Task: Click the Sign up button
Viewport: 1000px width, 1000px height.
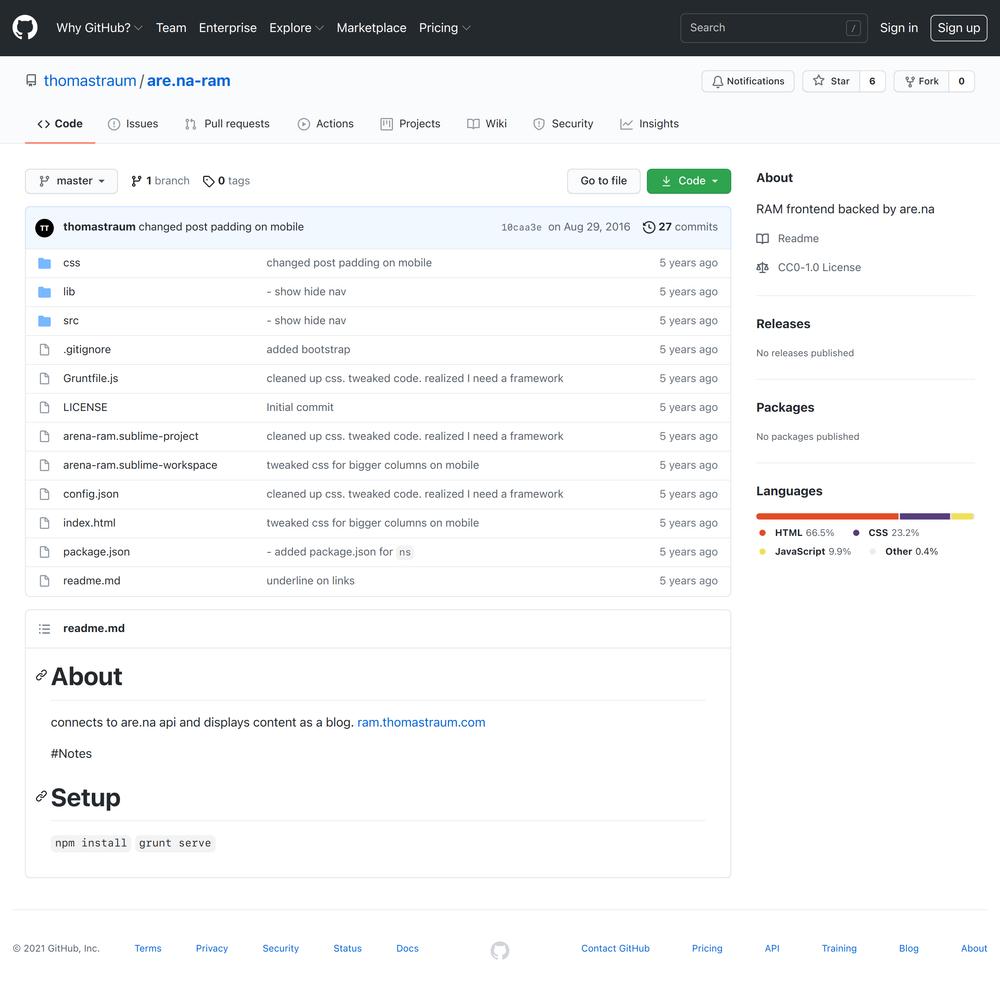Action: pos(959,27)
